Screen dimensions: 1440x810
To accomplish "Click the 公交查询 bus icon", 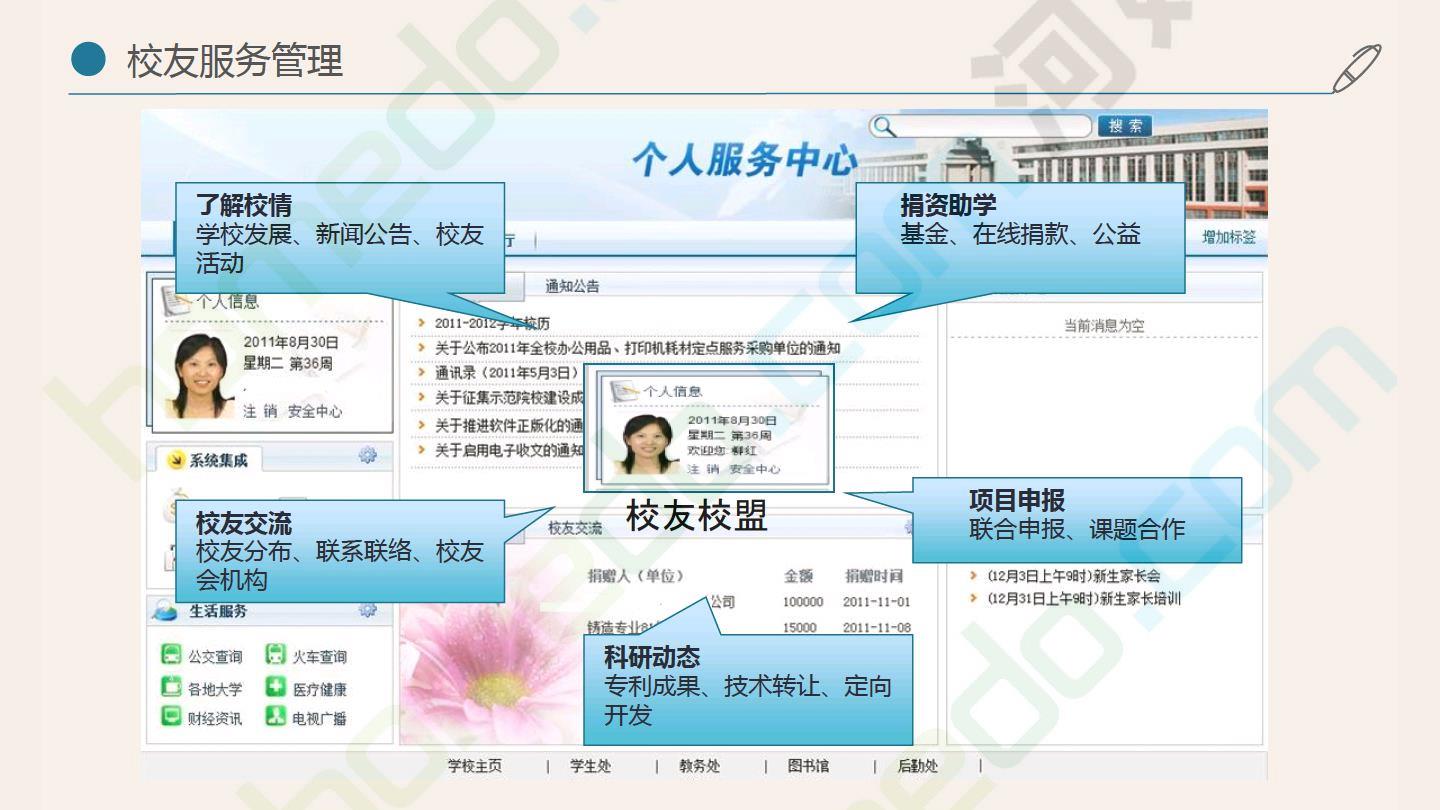I will tap(171, 656).
